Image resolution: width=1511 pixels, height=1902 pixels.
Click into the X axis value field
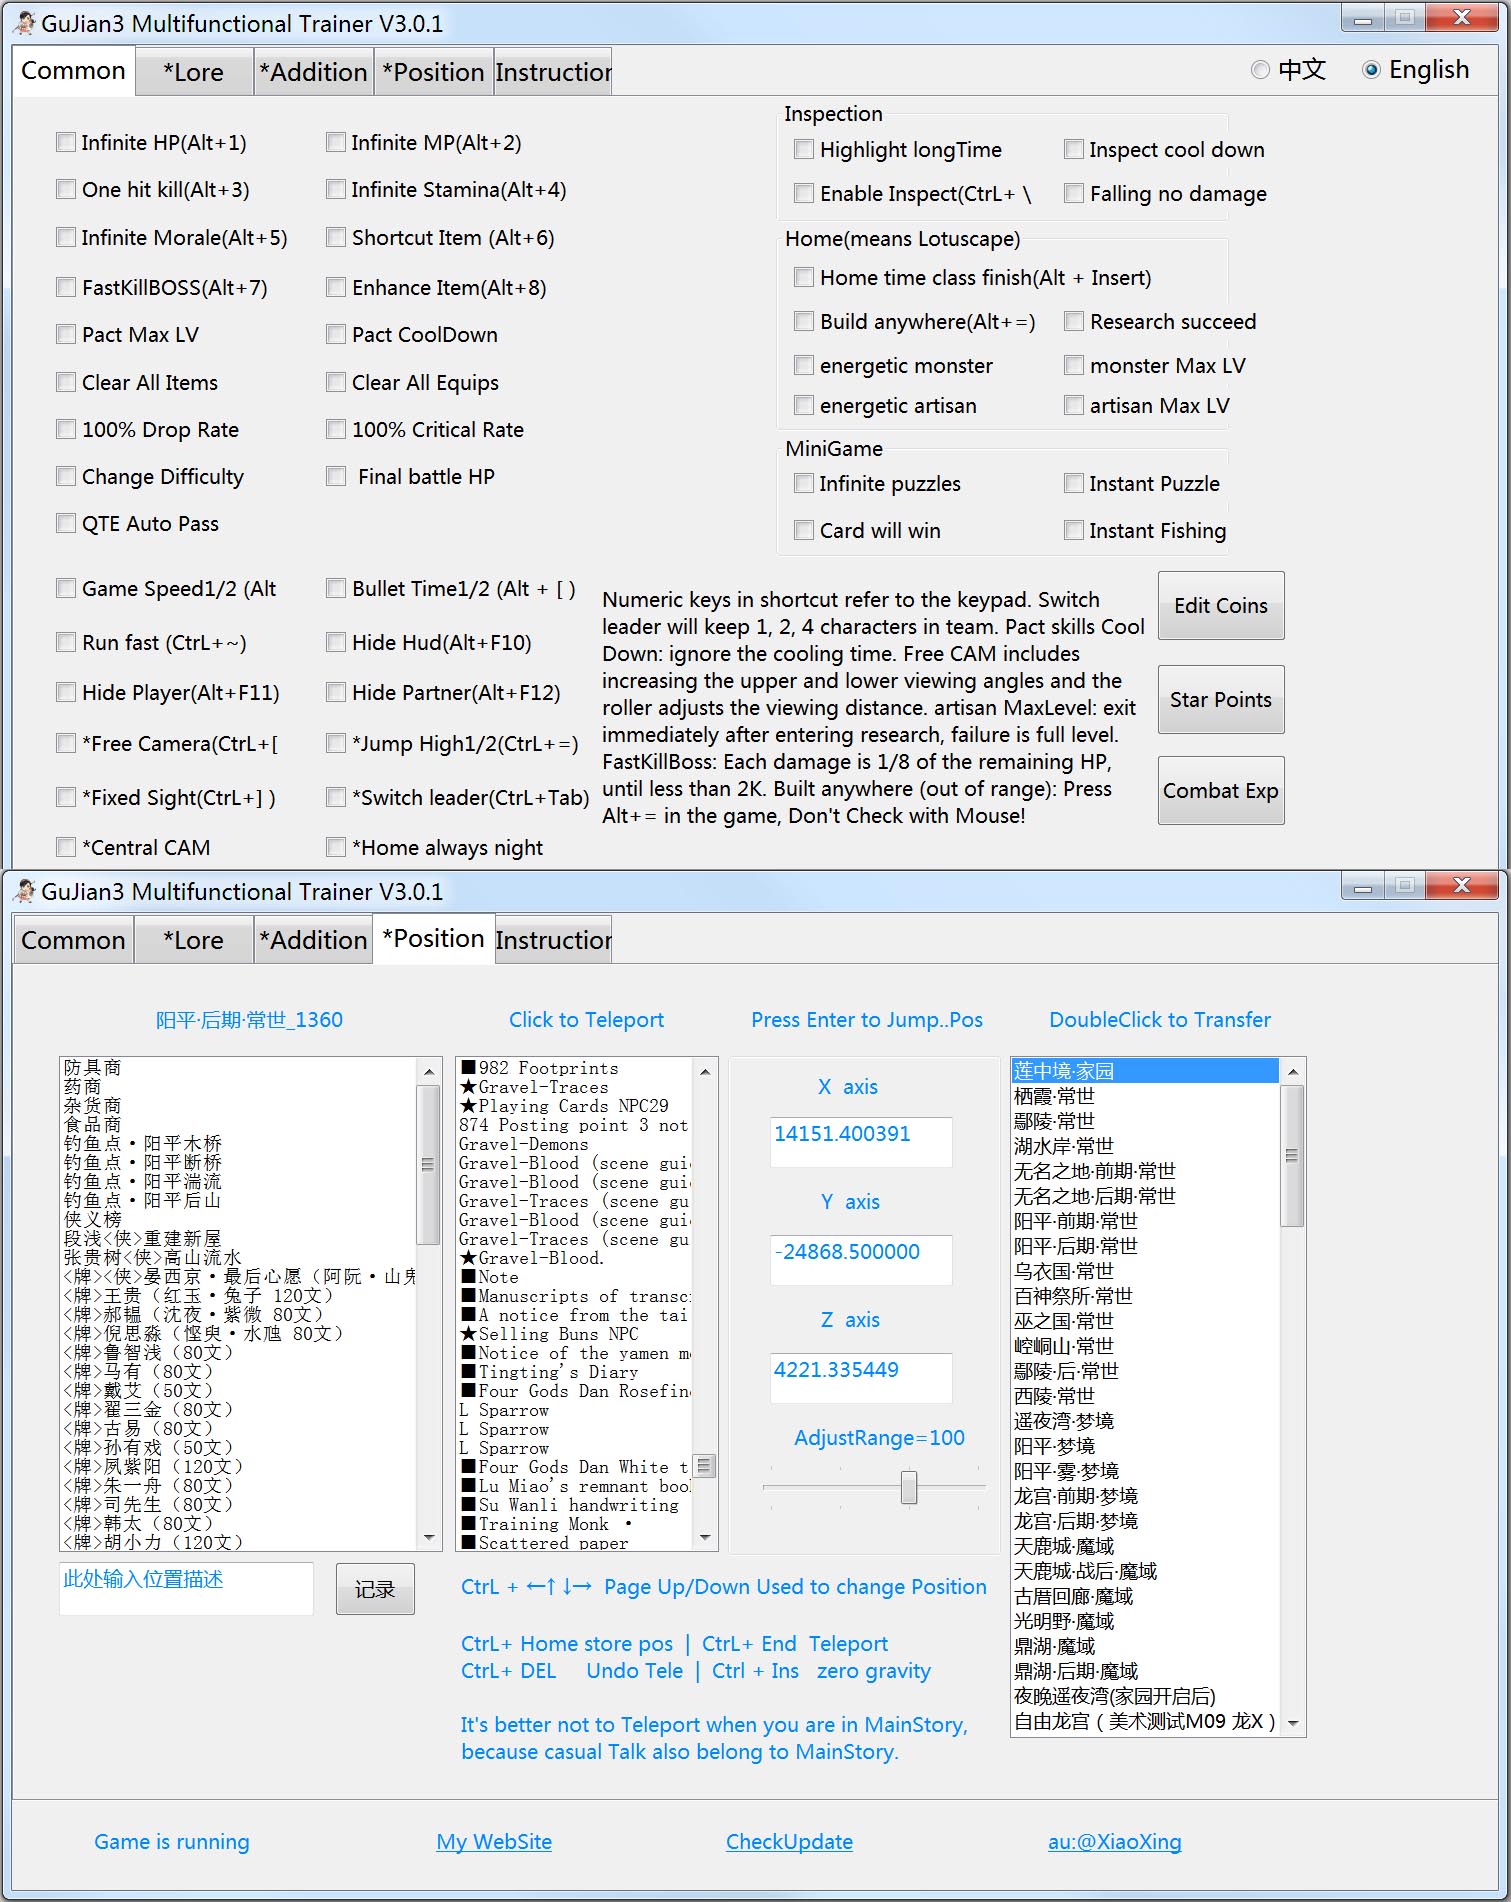860,1142
